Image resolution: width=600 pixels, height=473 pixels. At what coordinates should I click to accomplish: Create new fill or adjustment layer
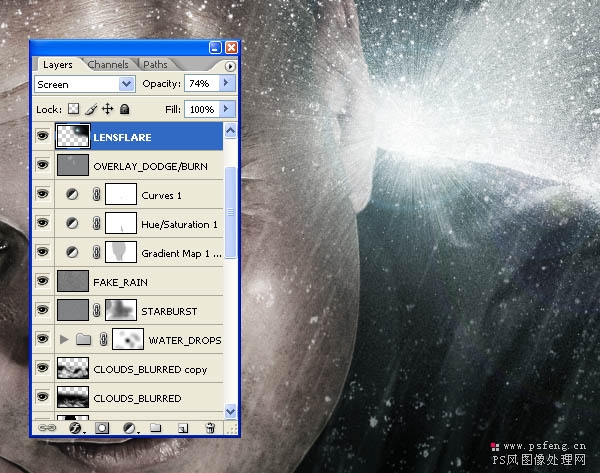pyautogui.click(x=130, y=428)
